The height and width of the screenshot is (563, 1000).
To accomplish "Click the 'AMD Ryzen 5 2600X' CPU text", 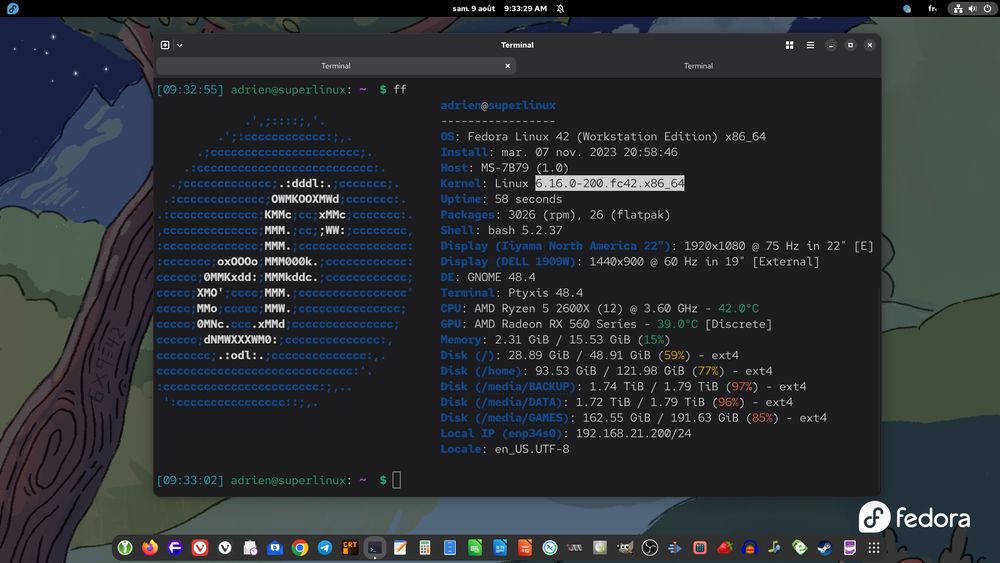I will [x=532, y=308].
